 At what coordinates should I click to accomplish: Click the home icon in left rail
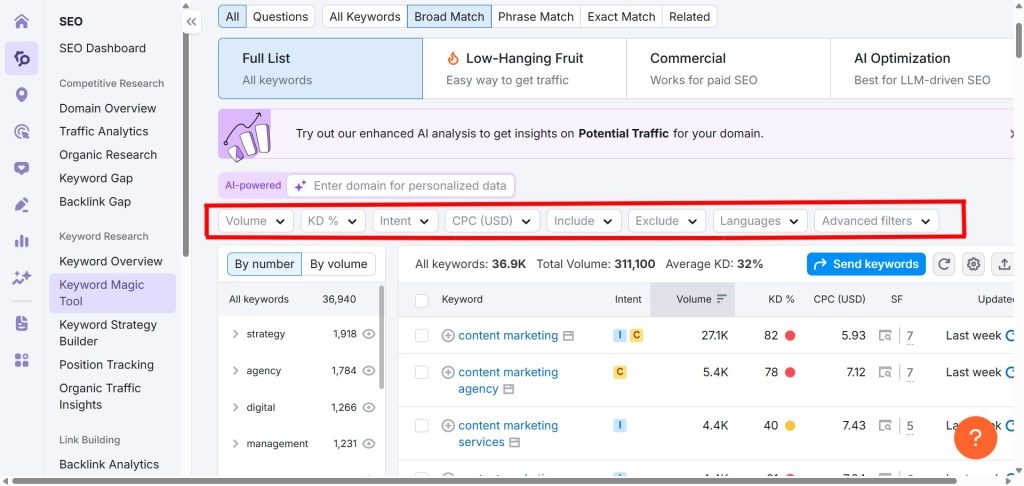(21, 21)
